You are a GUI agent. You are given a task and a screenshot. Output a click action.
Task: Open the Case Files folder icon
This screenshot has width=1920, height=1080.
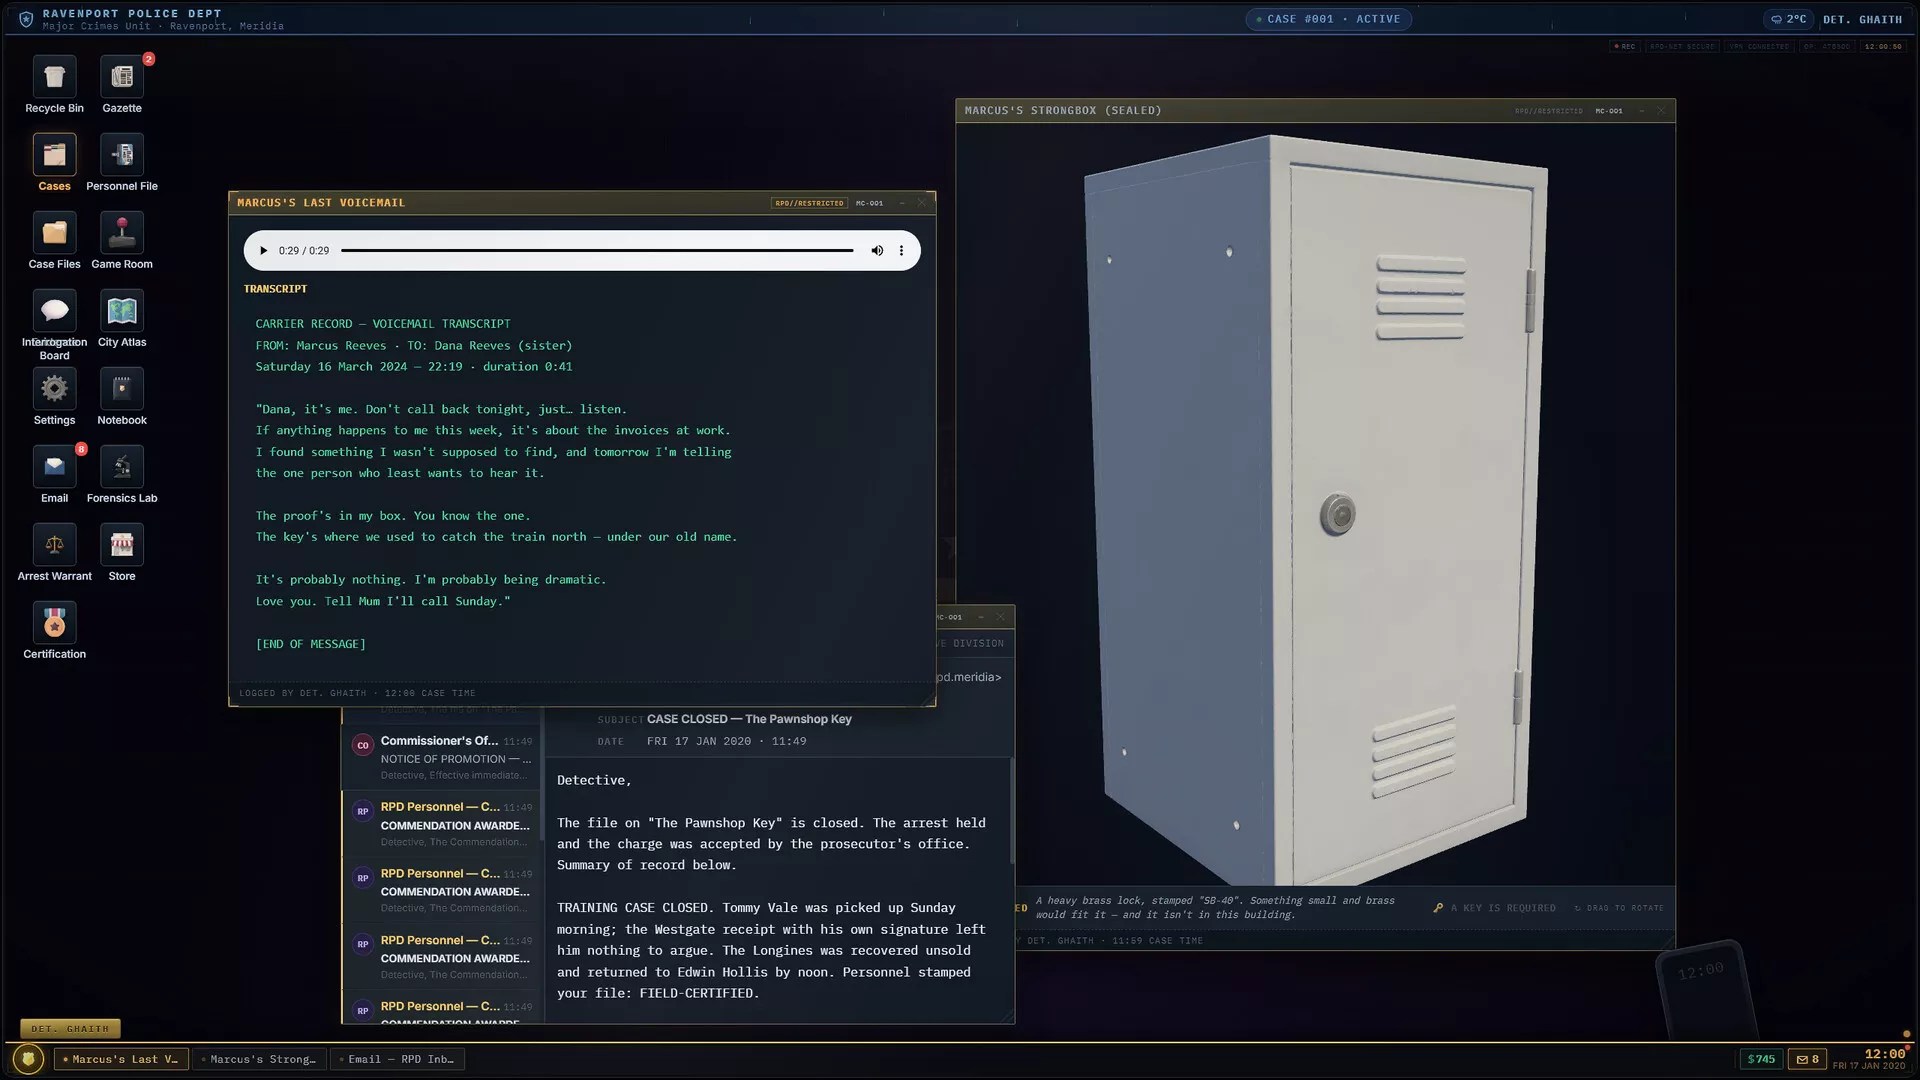[x=54, y=234]
